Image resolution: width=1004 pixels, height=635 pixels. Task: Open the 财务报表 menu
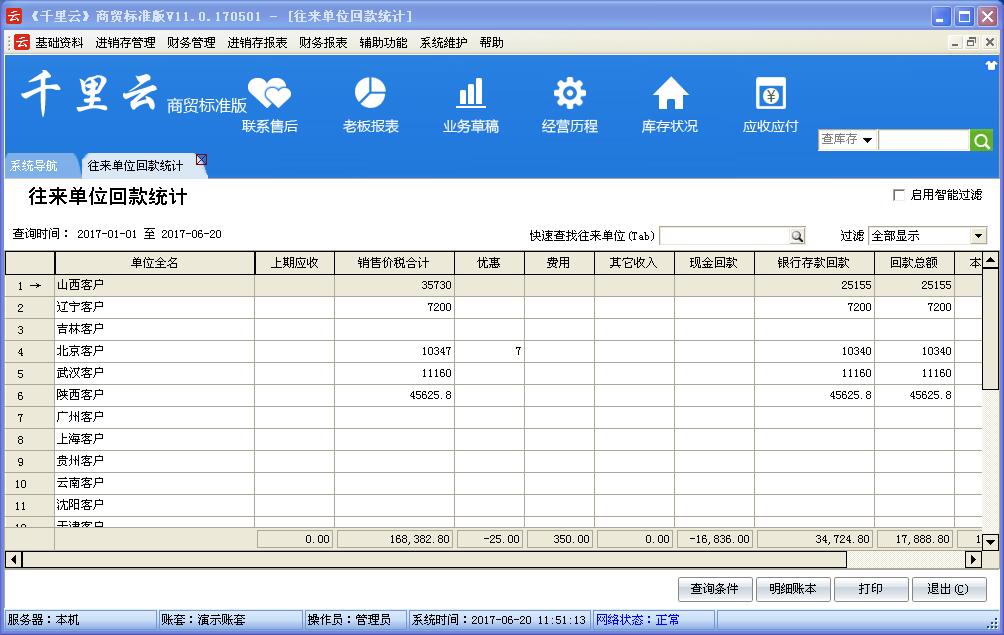(x=323, y=43)
